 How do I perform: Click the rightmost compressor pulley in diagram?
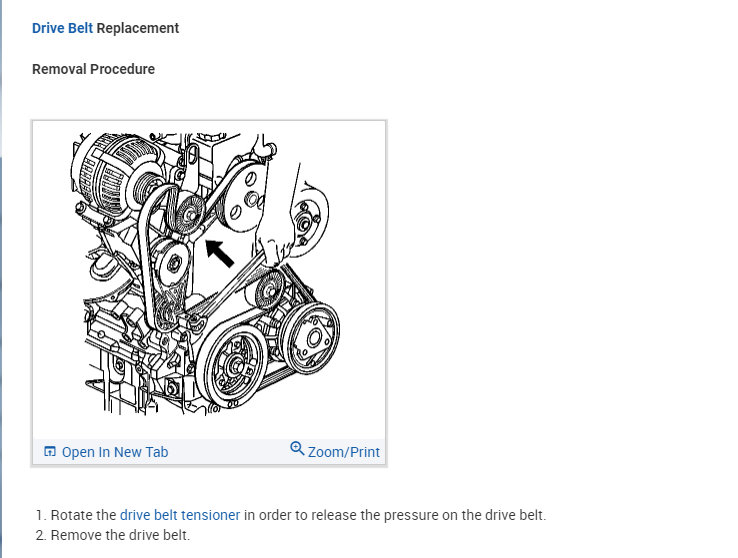click(310, 338)
